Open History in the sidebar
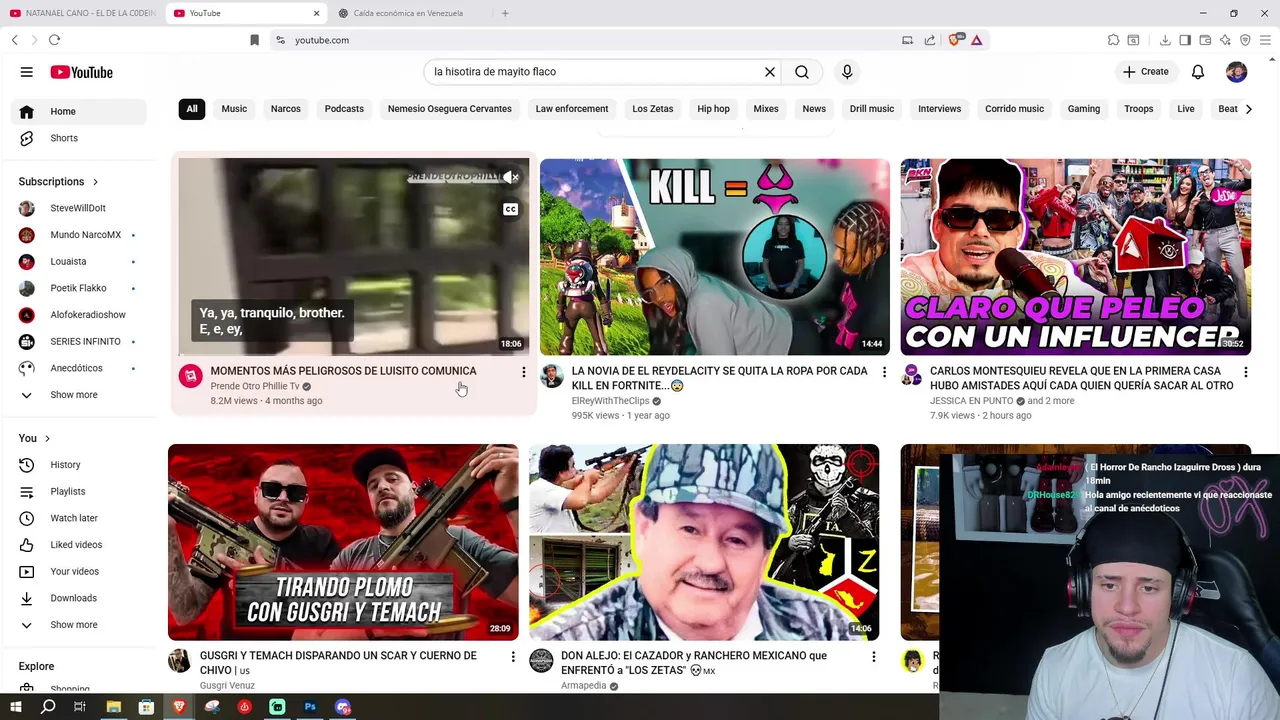1280x720 pixels. (x=79, y=465)
